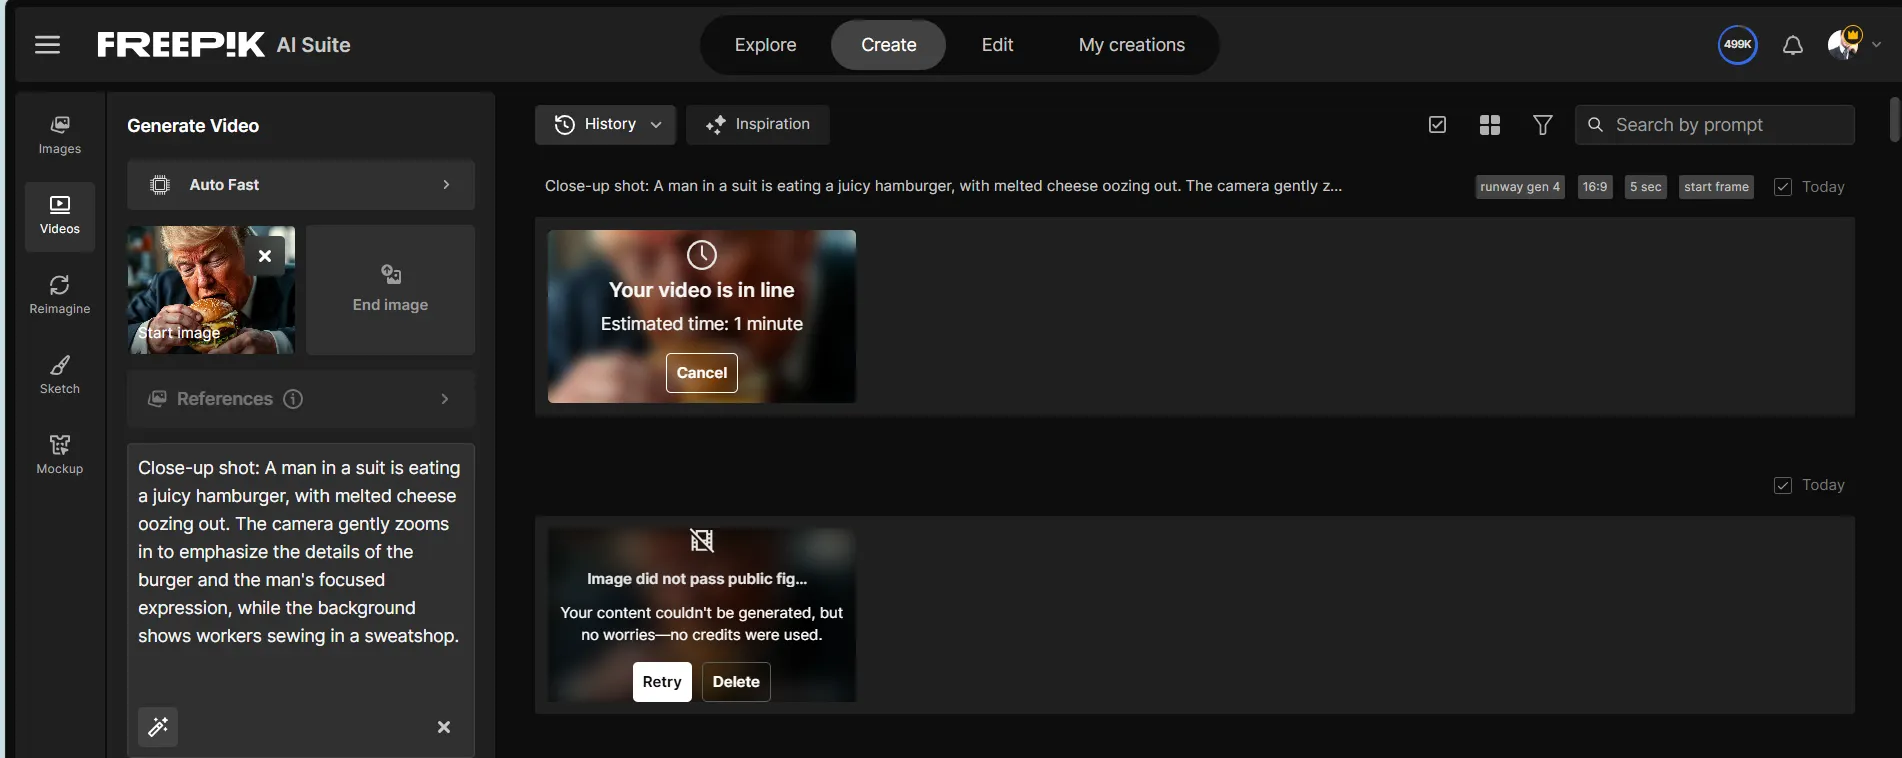This screenshot has height=758, width=1902.
Task: Go to My creations tab
Action: (1131, 45)
